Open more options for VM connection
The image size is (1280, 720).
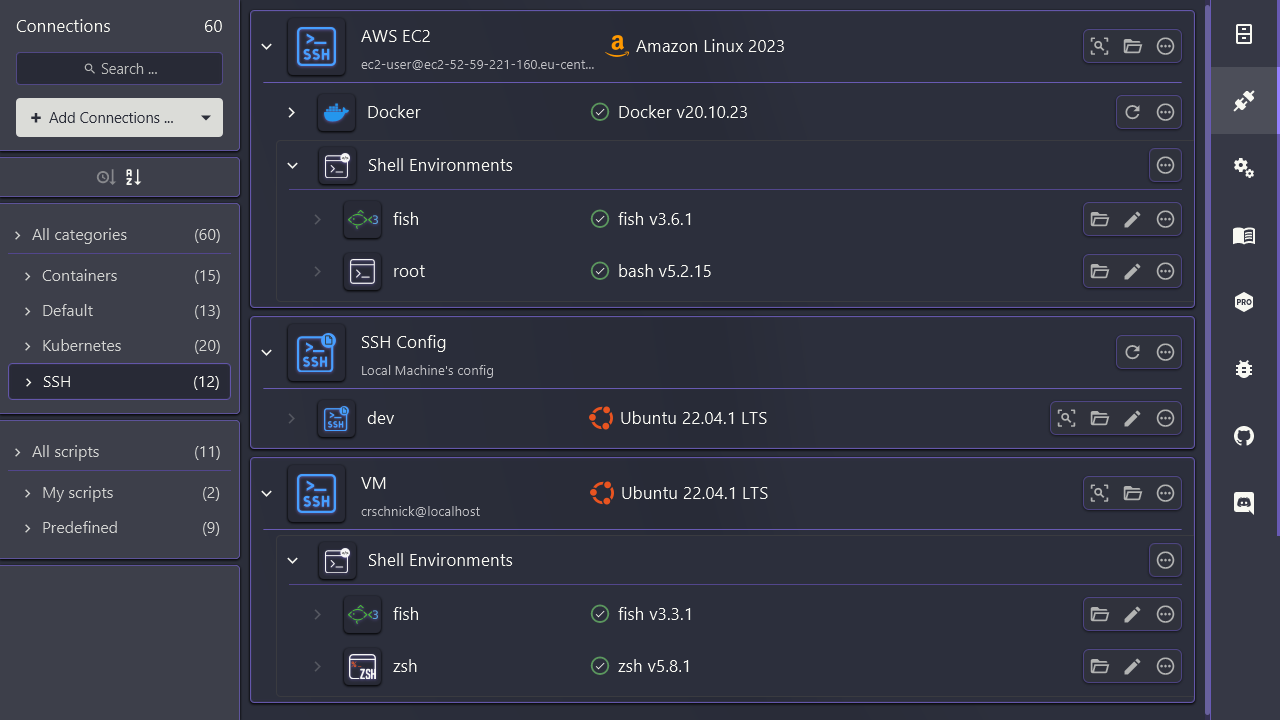[1165, 493]
